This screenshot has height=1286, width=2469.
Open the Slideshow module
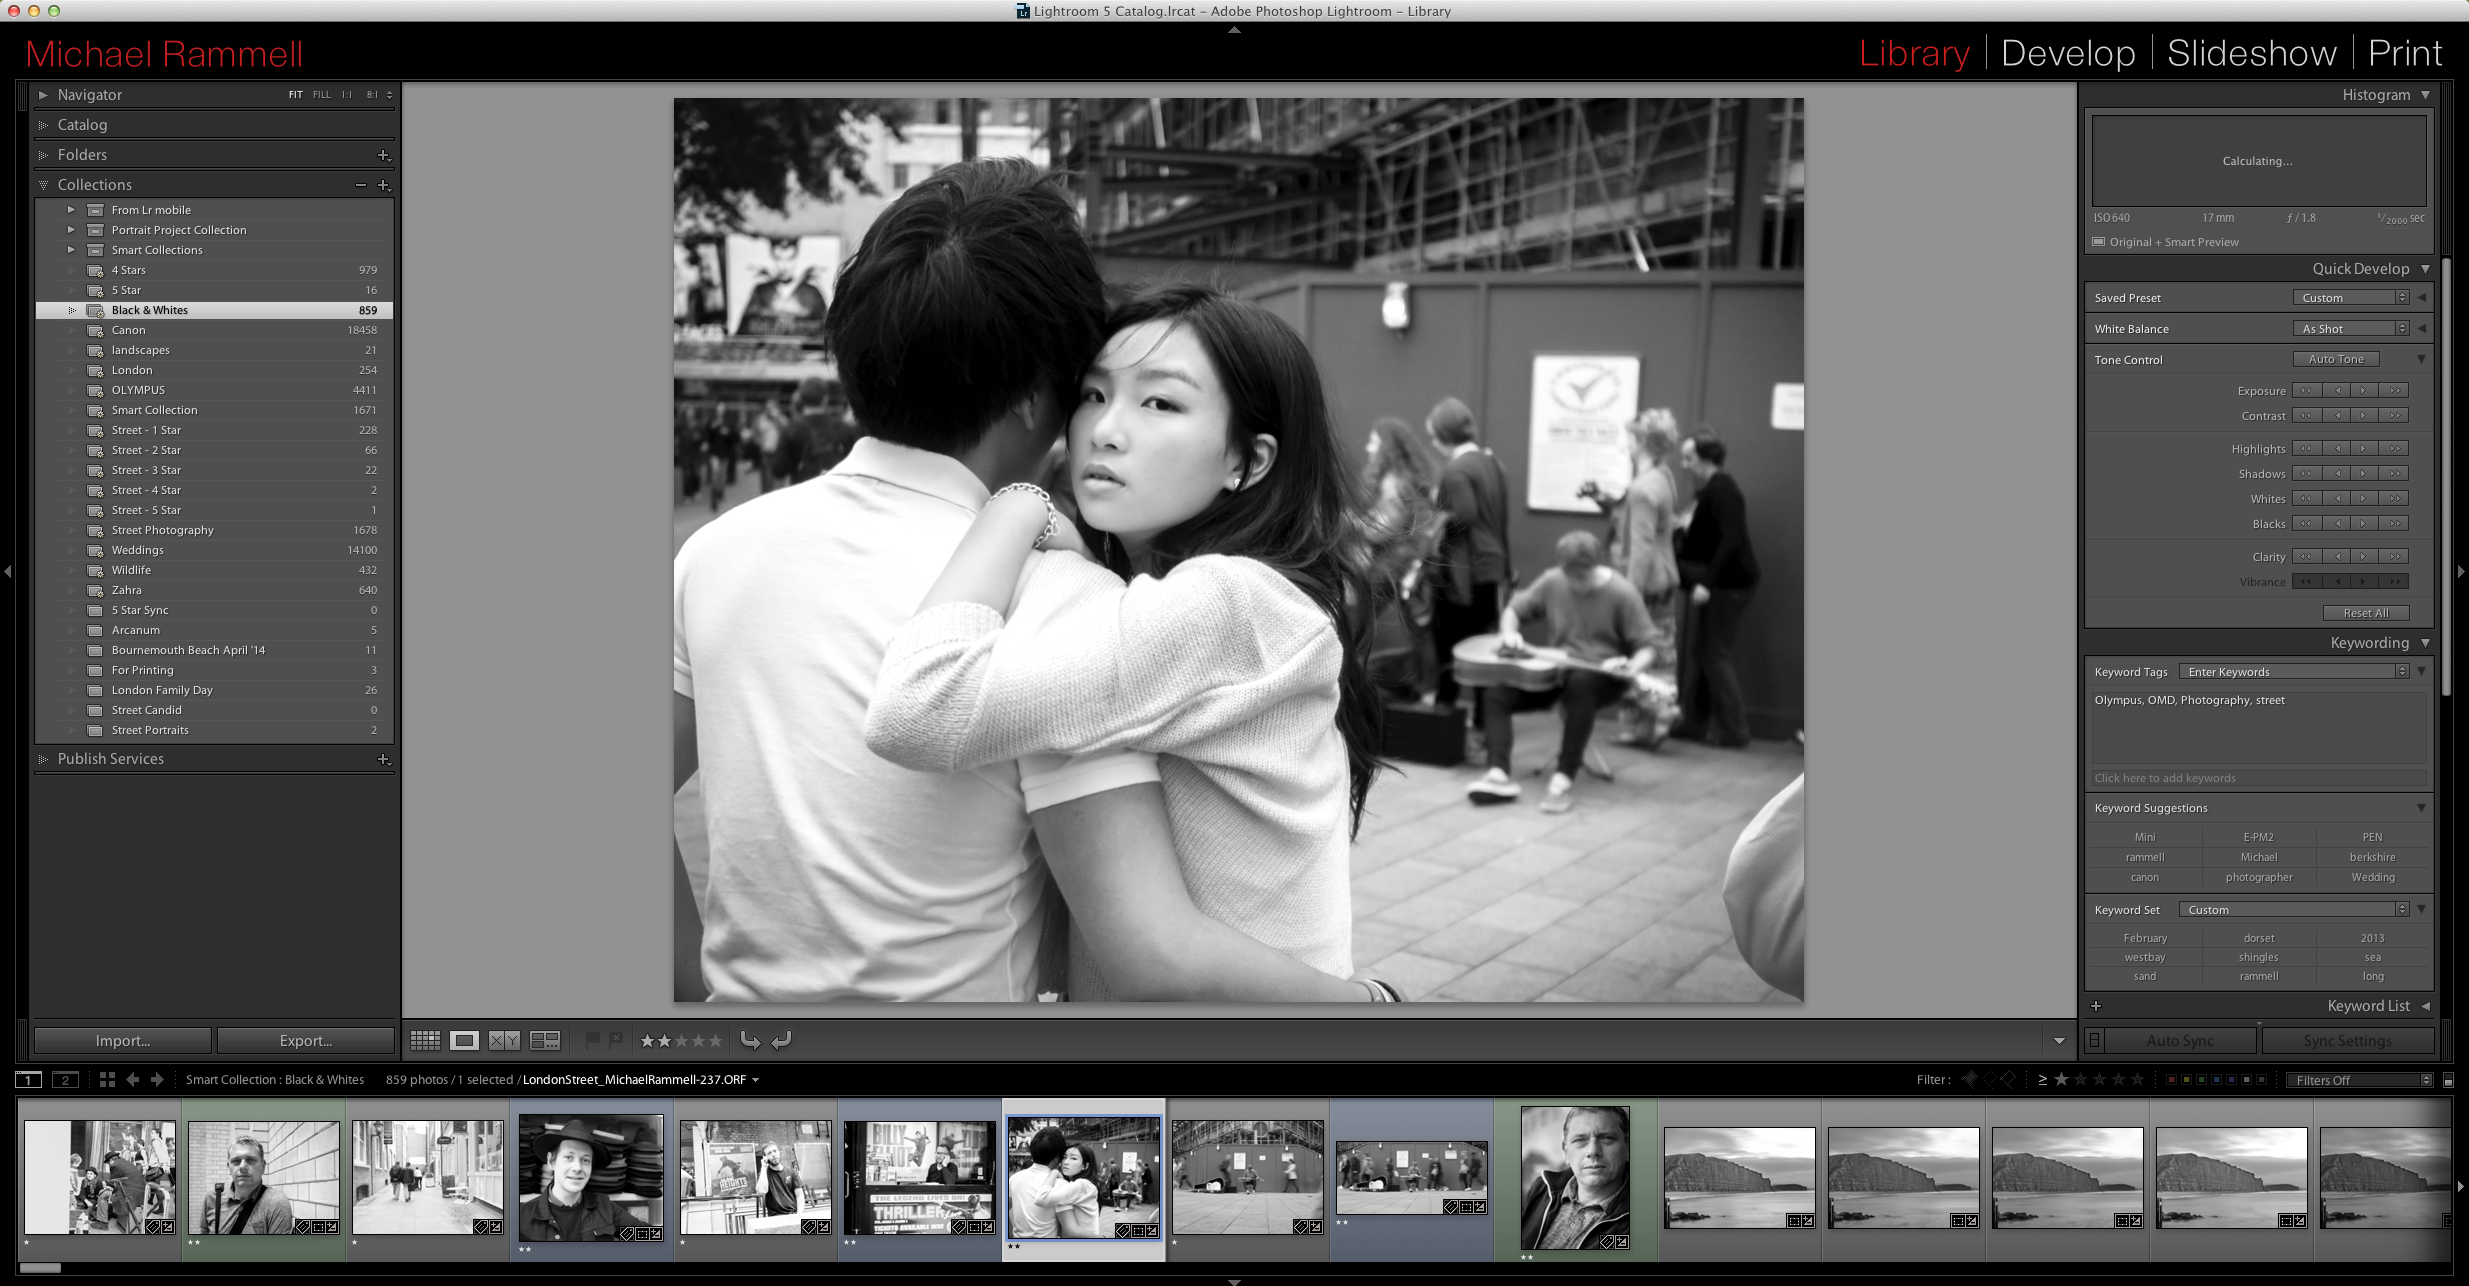click(x=2250, y=53)
